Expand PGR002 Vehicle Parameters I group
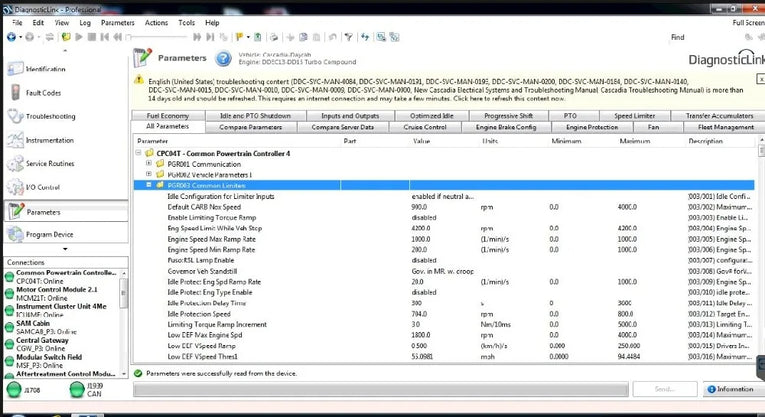This screenshot has width=765, height=417. [x=149, y=174]
